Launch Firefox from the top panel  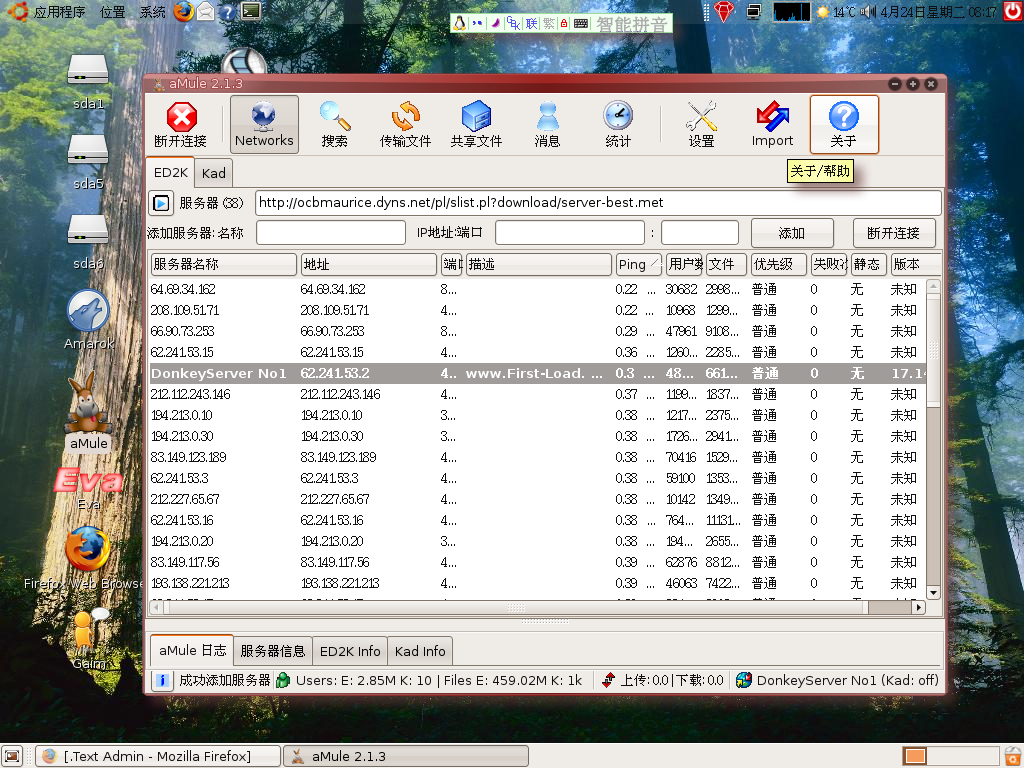point(184,11)
